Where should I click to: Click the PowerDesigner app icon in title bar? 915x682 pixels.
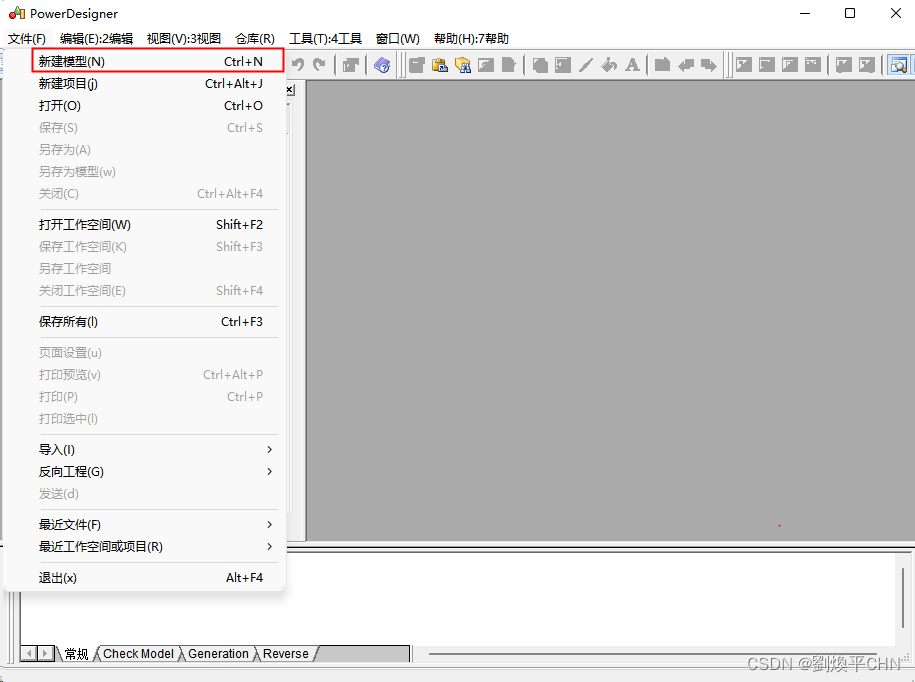17,13
